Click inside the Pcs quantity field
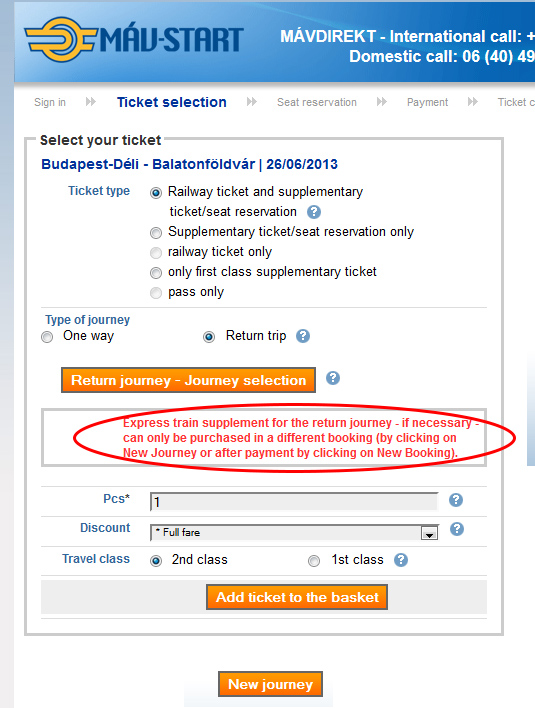Viewport: 535px width, 708px height. [294, 502]
